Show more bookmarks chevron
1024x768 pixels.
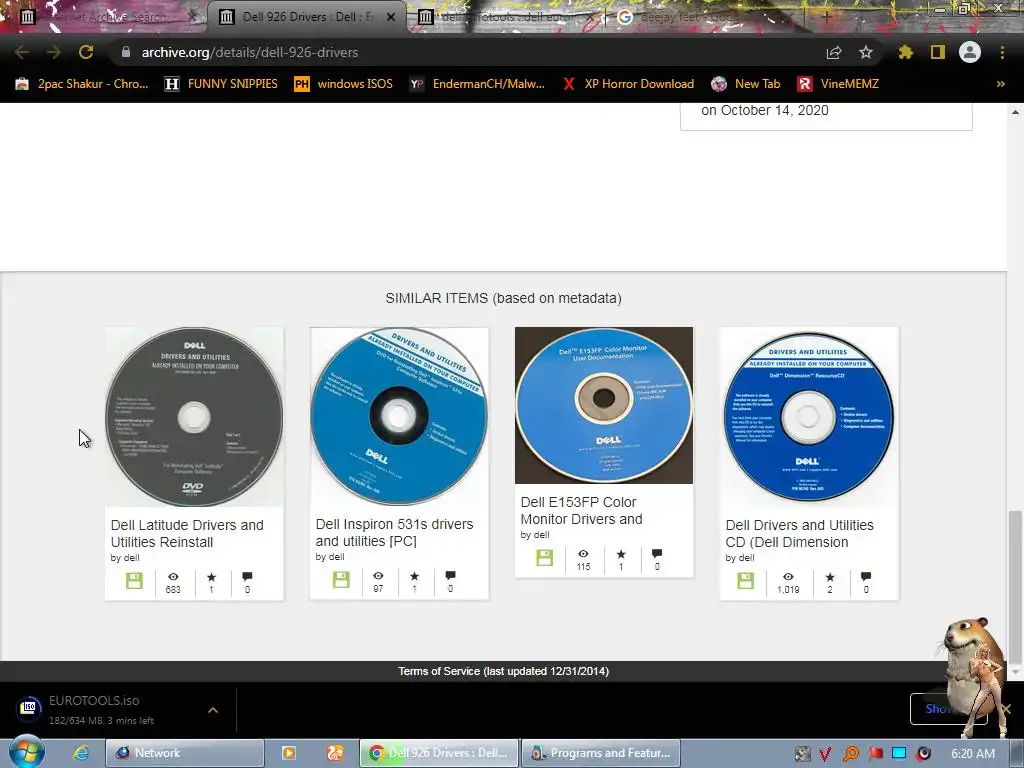(x=1000, y=84)
